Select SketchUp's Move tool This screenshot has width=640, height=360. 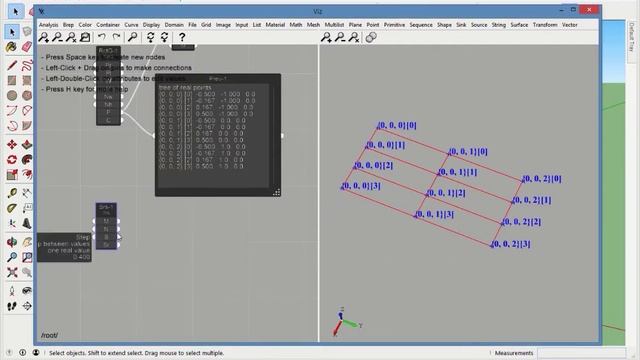(x=12, y=144)
